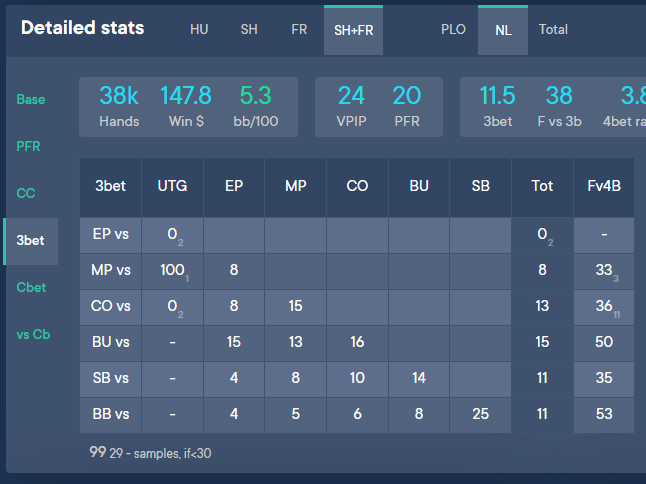Open the Total tab
Image resolution: width=646 pixels, height=484 pixels.
coord(553,30)
